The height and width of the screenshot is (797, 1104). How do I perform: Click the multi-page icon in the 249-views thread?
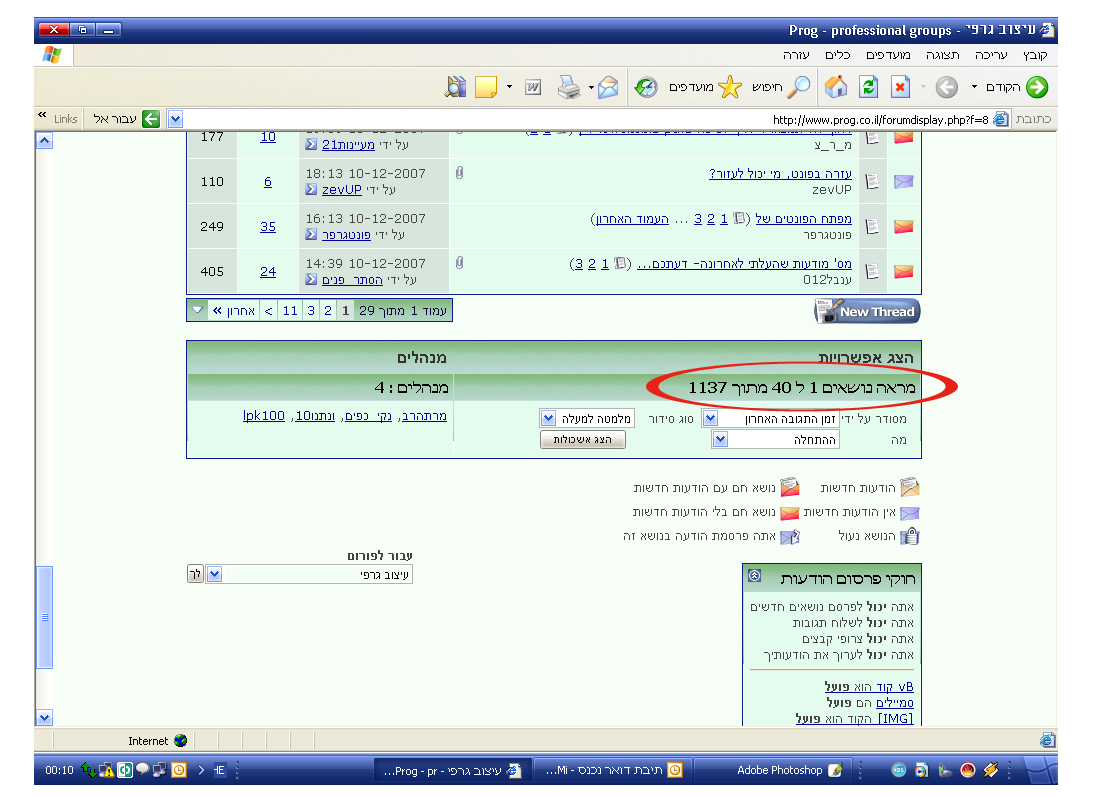tap(739, 218)
